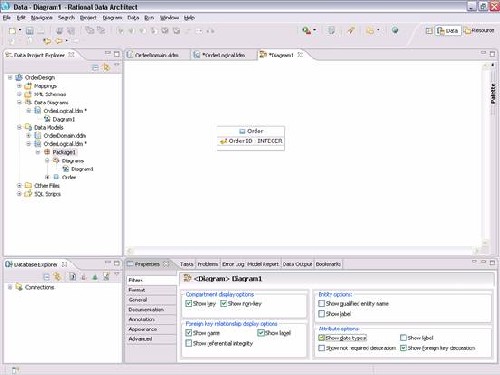Expand the Mappings folder

[19, 86]
